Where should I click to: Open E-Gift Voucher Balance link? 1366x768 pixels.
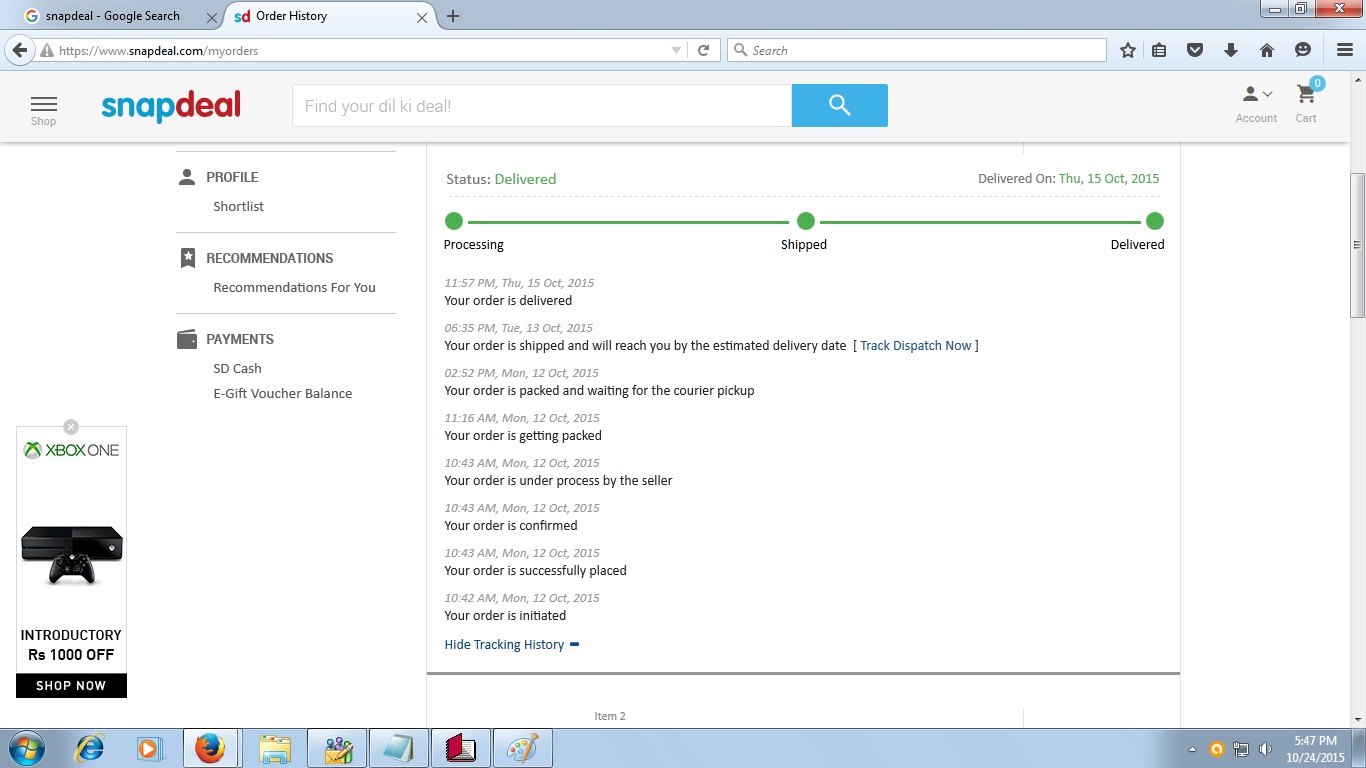(x=282, y=393)
